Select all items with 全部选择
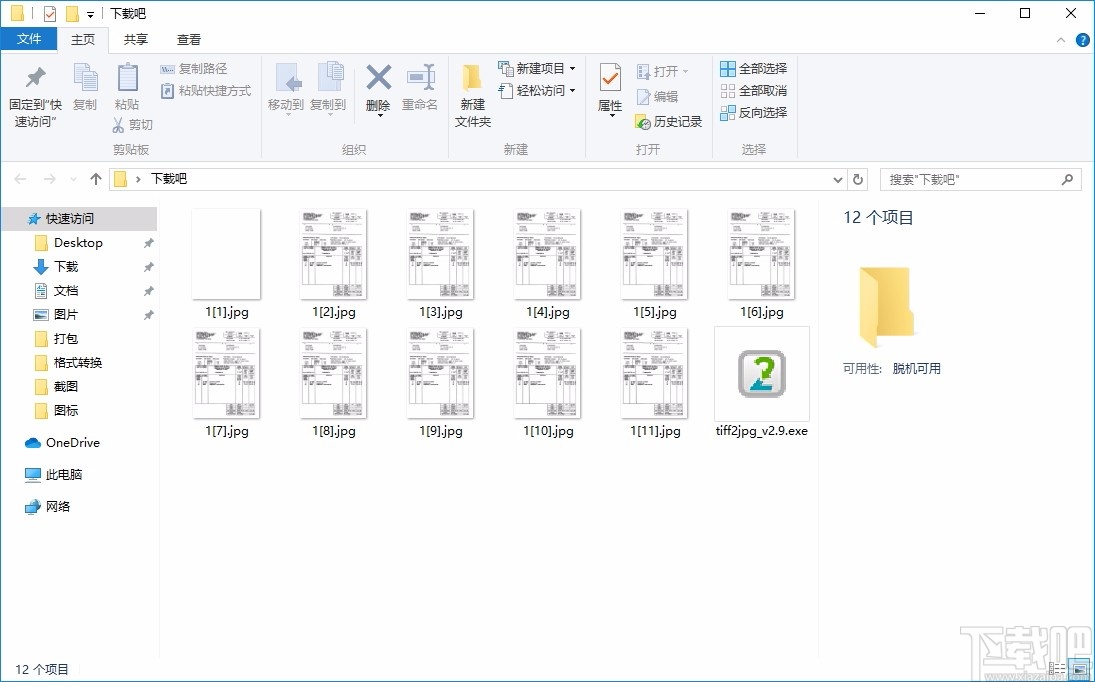 coord(753,68)
